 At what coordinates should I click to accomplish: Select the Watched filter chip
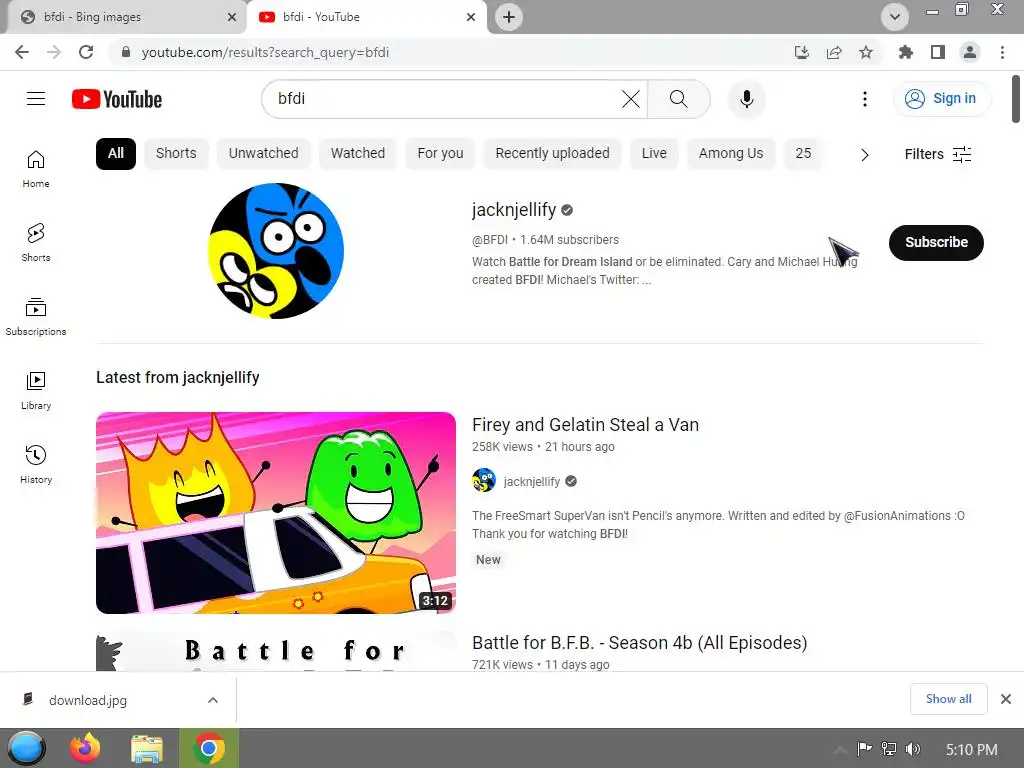(x=358, y=154)
